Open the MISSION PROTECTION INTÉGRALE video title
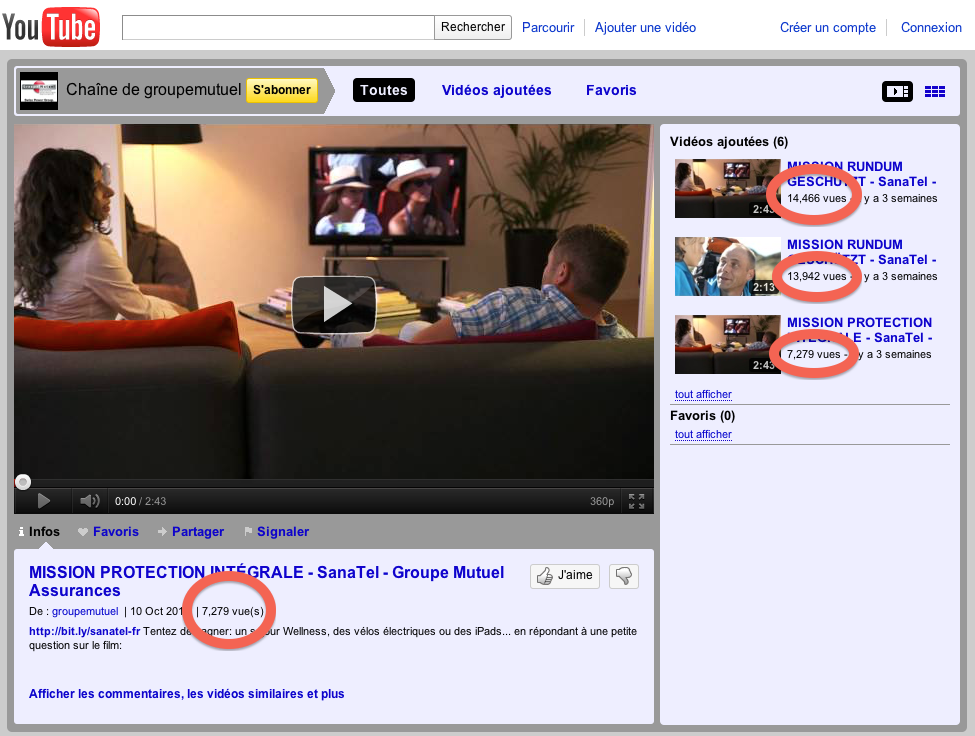 (x=266, y=581)
